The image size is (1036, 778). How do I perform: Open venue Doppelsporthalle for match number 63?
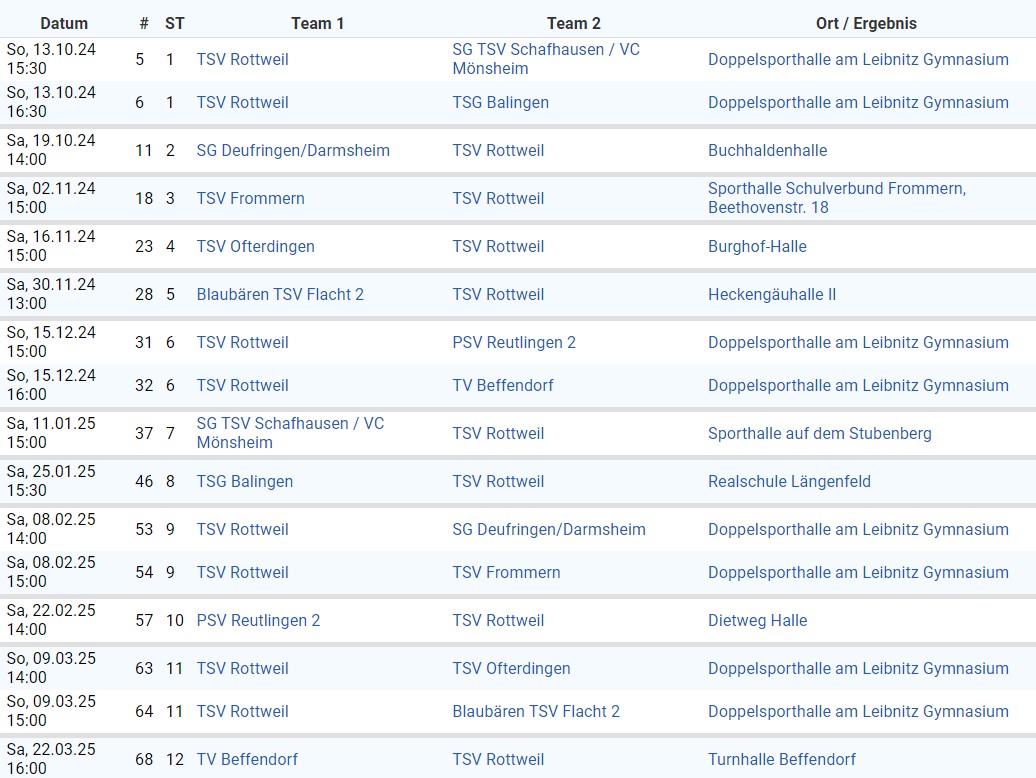pyautogui.click(x=858, y=669)
